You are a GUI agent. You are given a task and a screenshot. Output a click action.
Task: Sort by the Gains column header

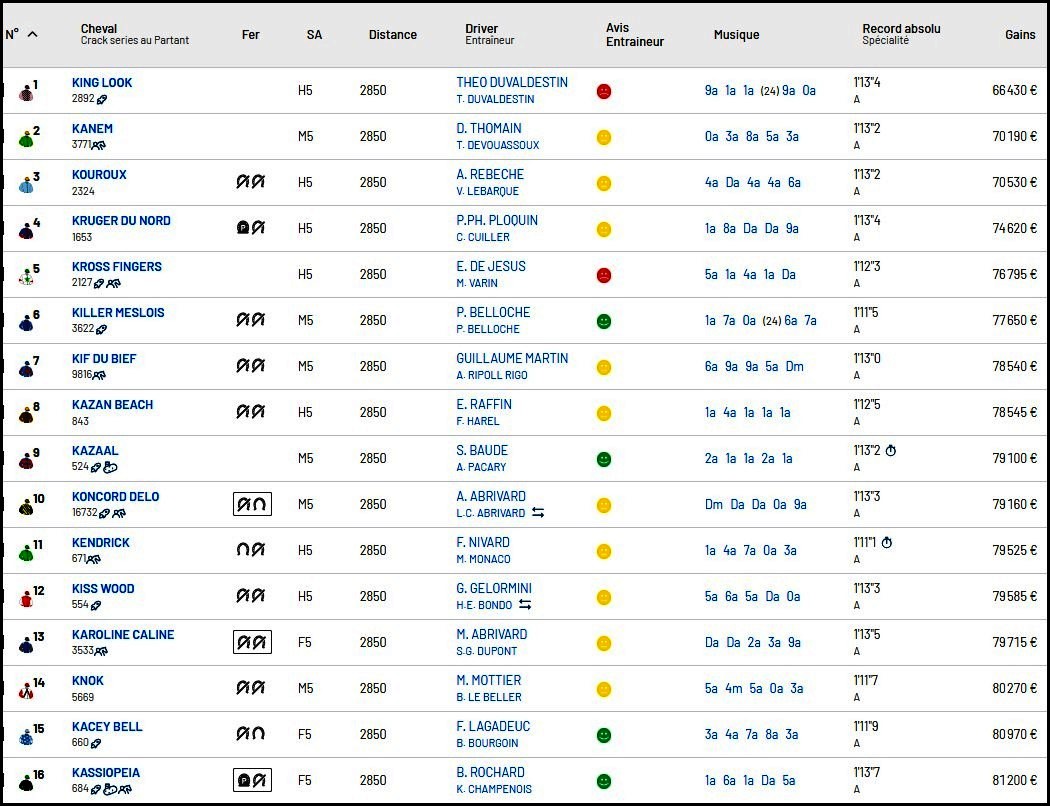(x=1020, y=35)
